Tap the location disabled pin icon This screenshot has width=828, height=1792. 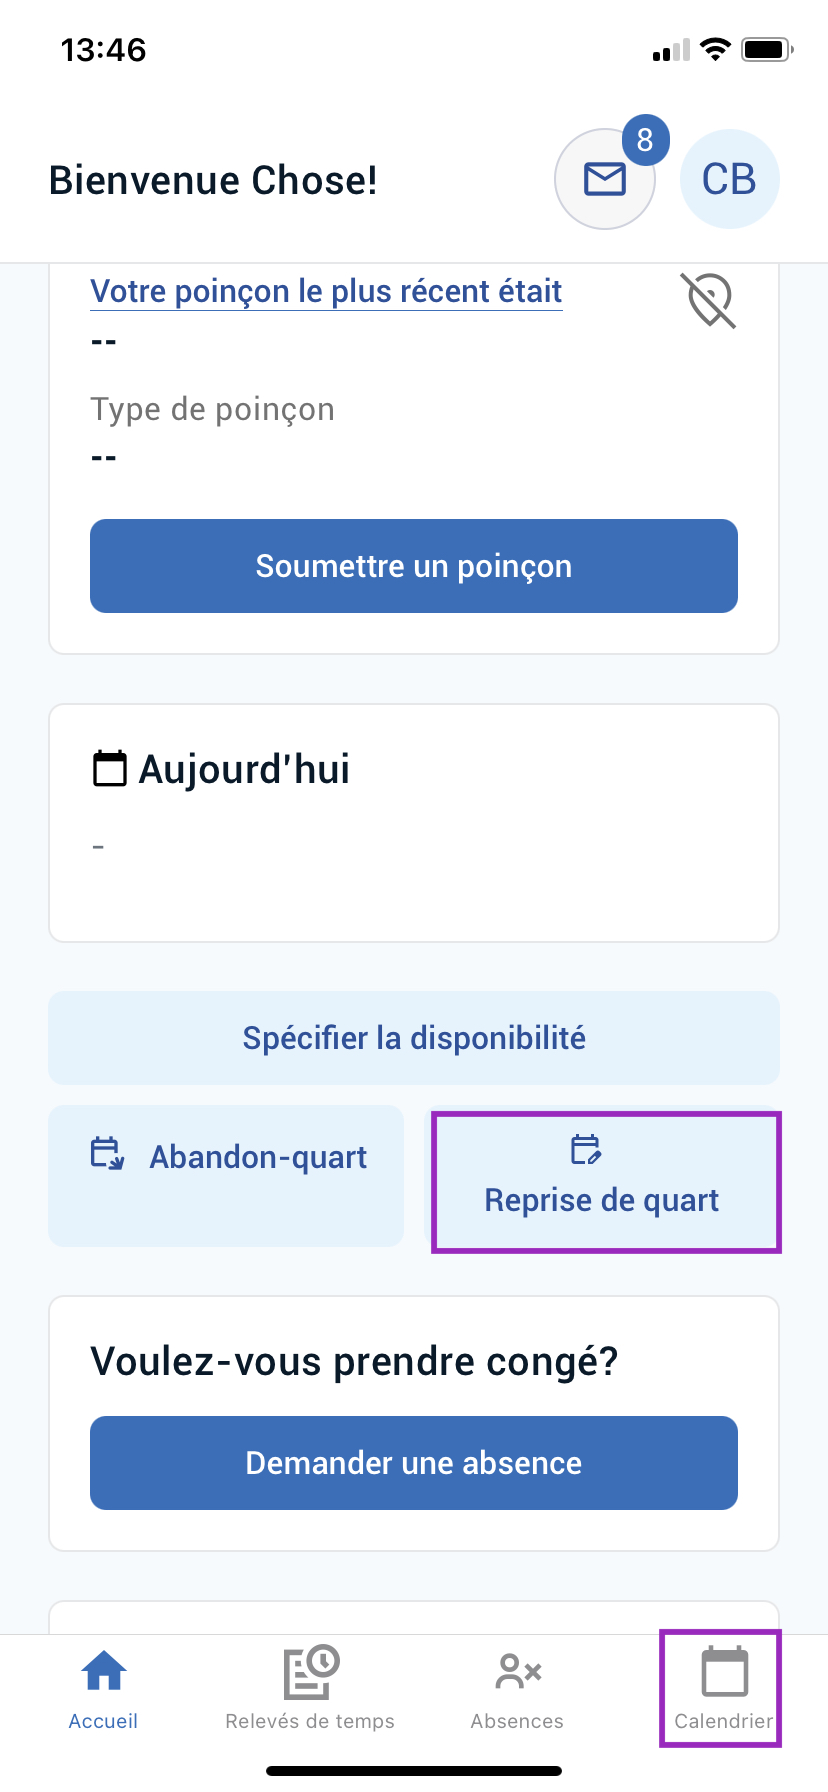(x=709, y=300)
